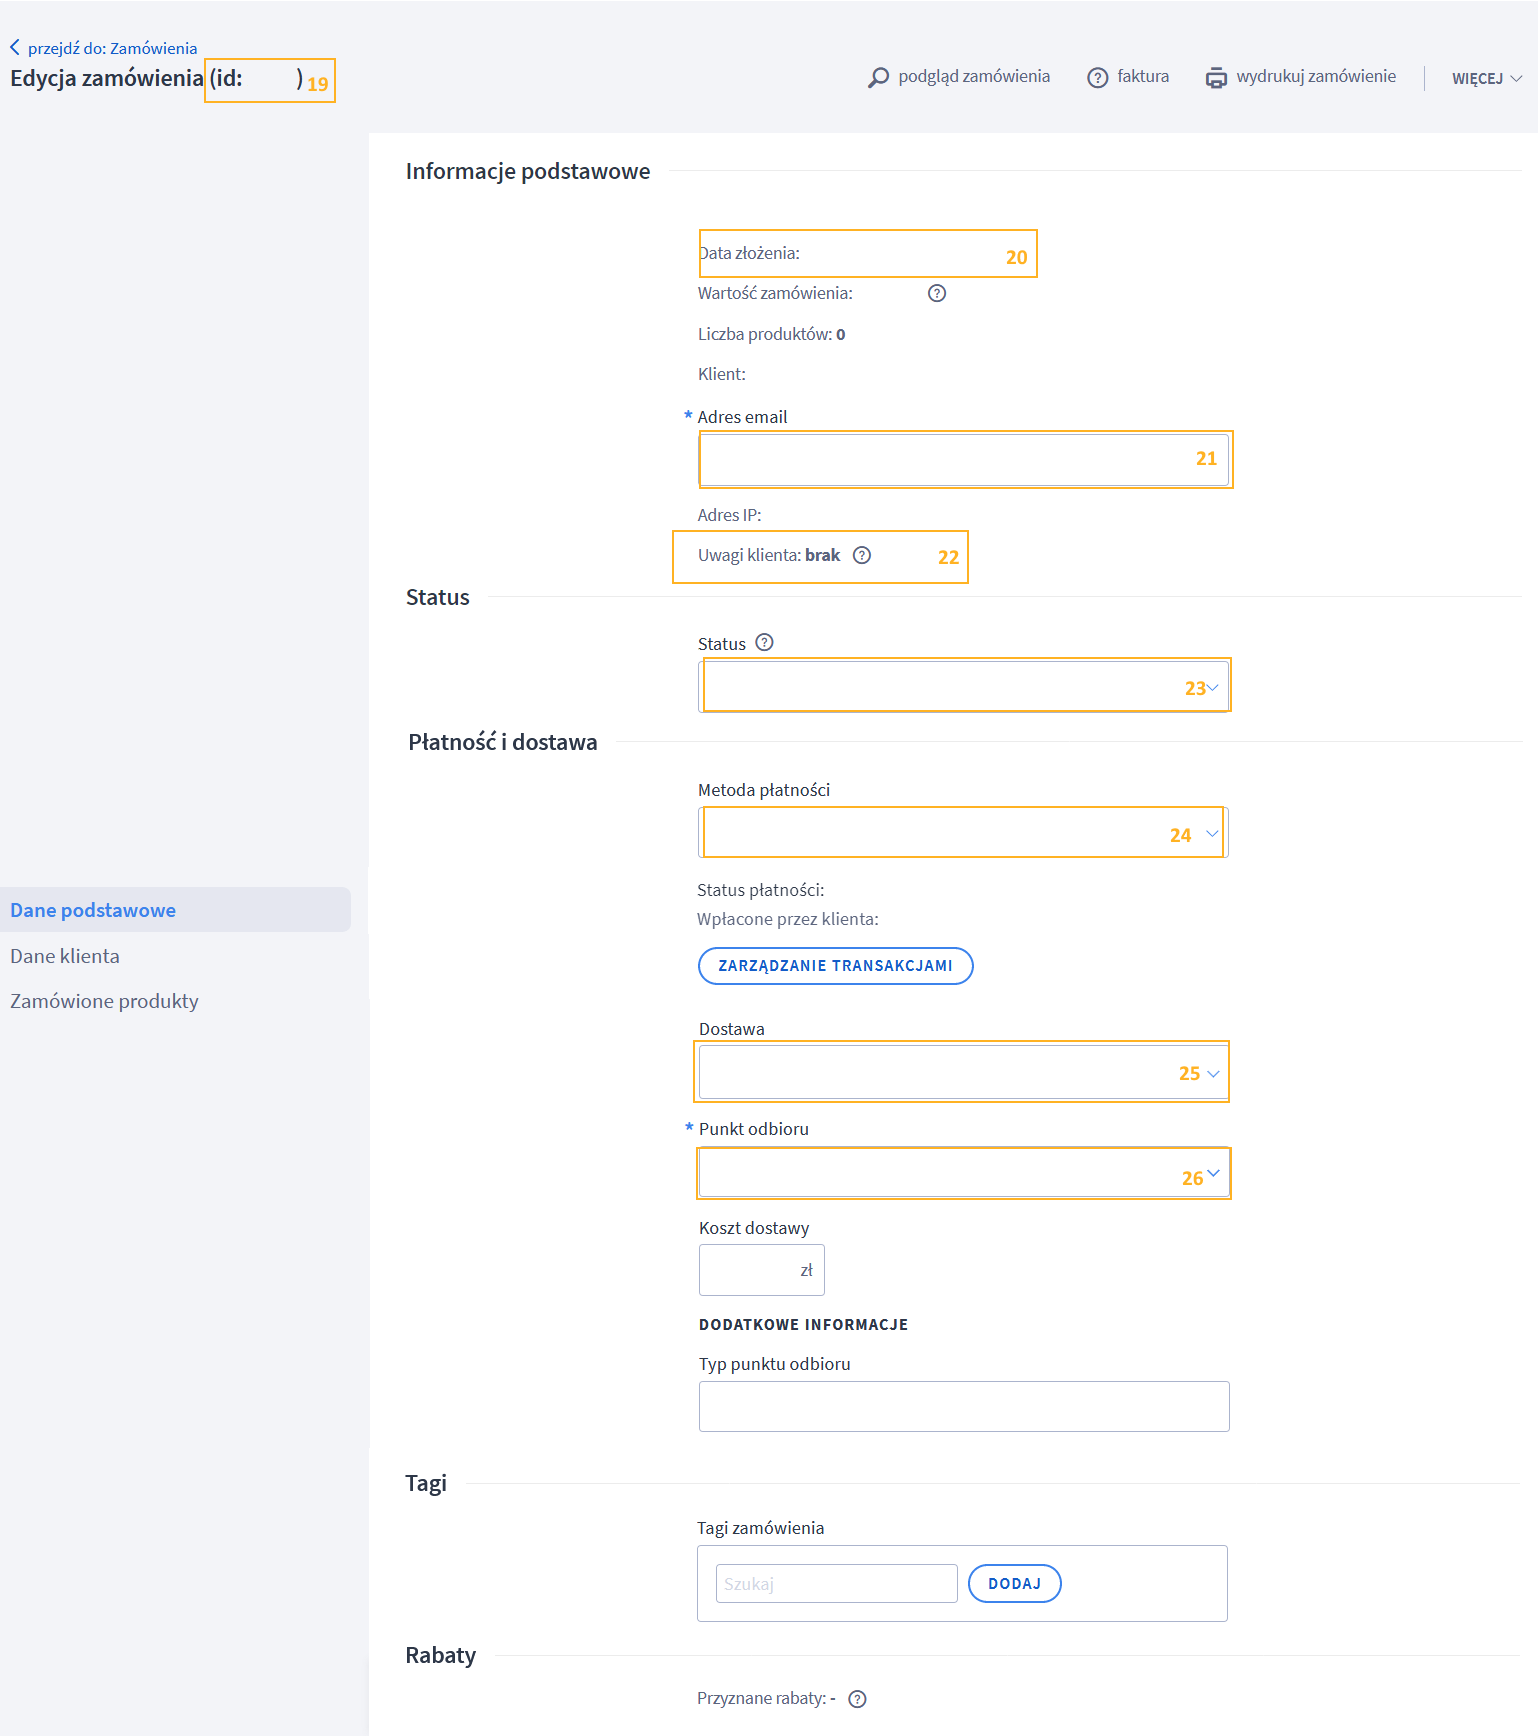Click the back arrow to Zamówienia
The height and width of the screenshot is (1736, 1540).
click(x=15, y=47)
